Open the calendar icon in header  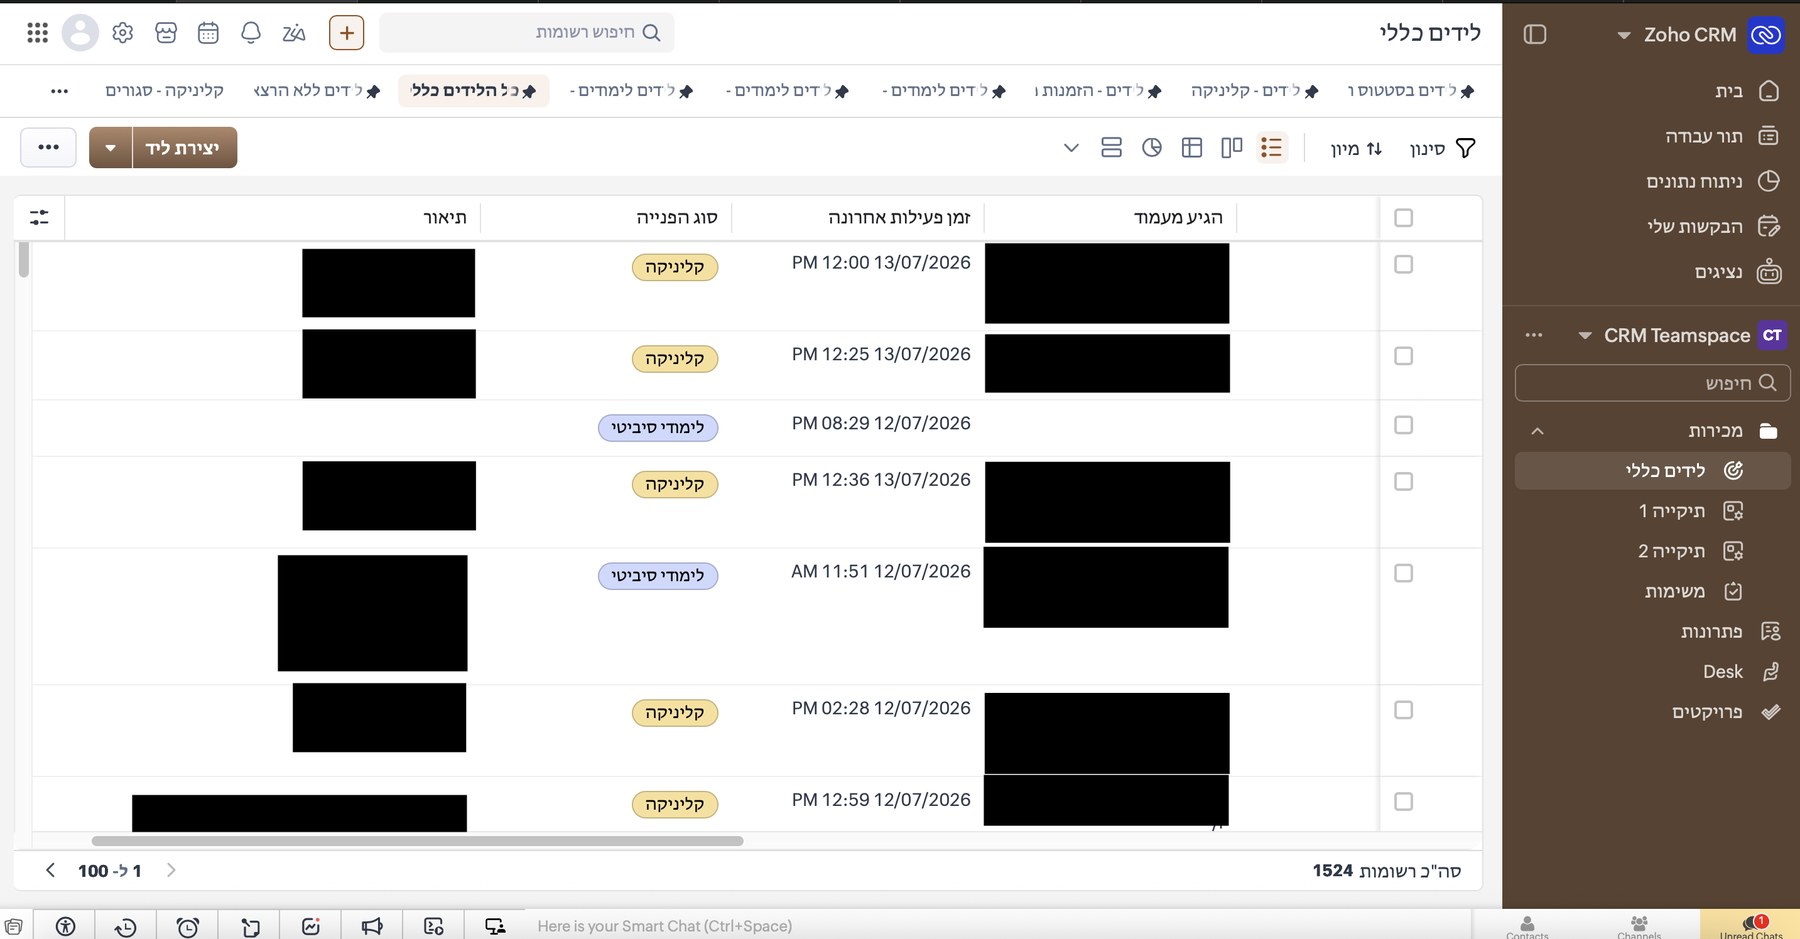[208, 33]
